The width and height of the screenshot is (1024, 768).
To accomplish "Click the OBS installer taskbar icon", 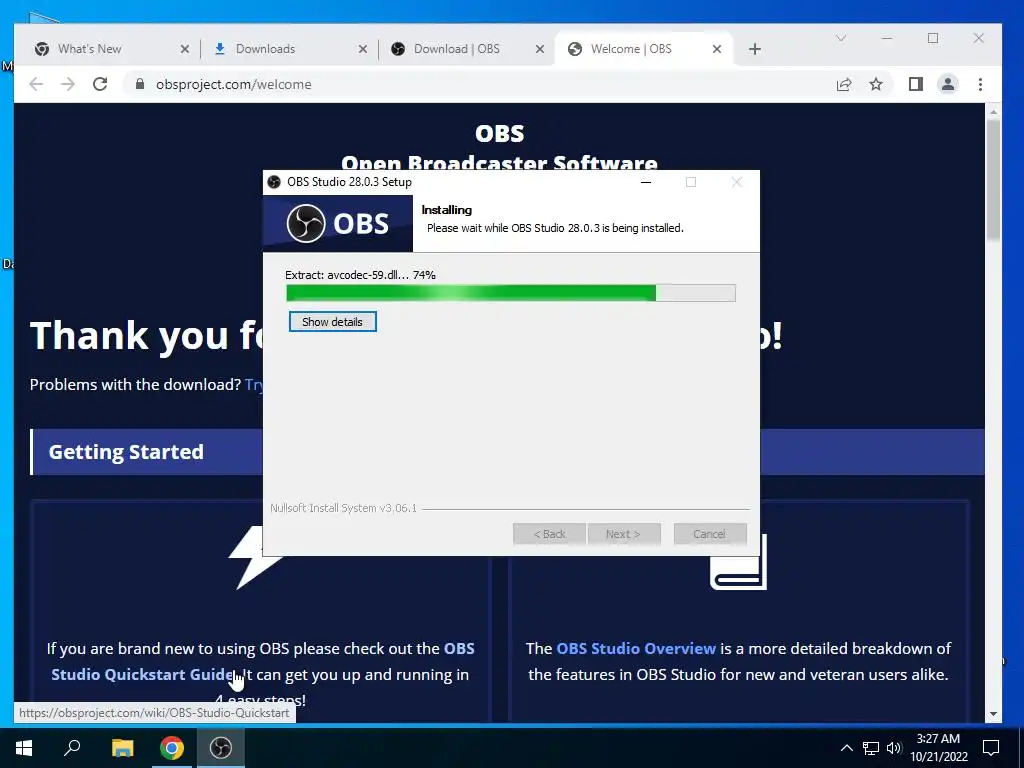I will [221, 748].
